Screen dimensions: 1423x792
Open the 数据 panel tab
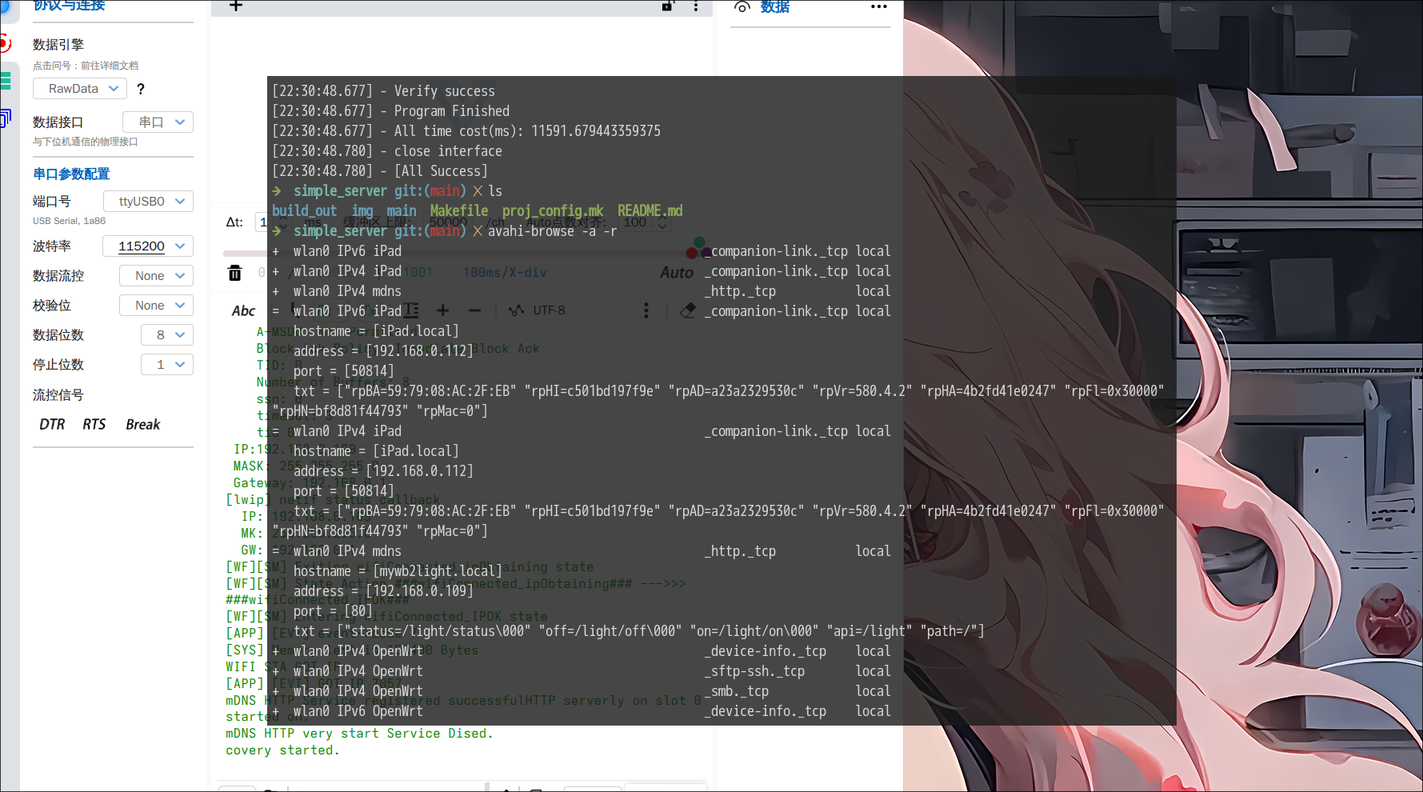(x=774, y=7)
